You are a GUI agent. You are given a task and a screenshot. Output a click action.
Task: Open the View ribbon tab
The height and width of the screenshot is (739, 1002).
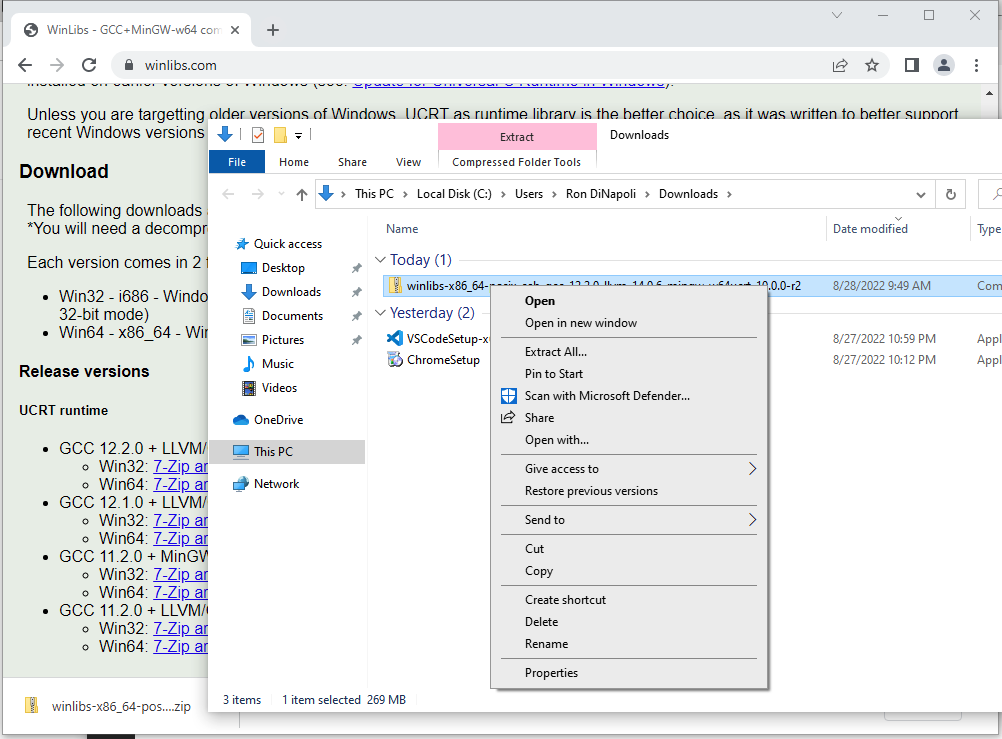click(x=408, y=162)
